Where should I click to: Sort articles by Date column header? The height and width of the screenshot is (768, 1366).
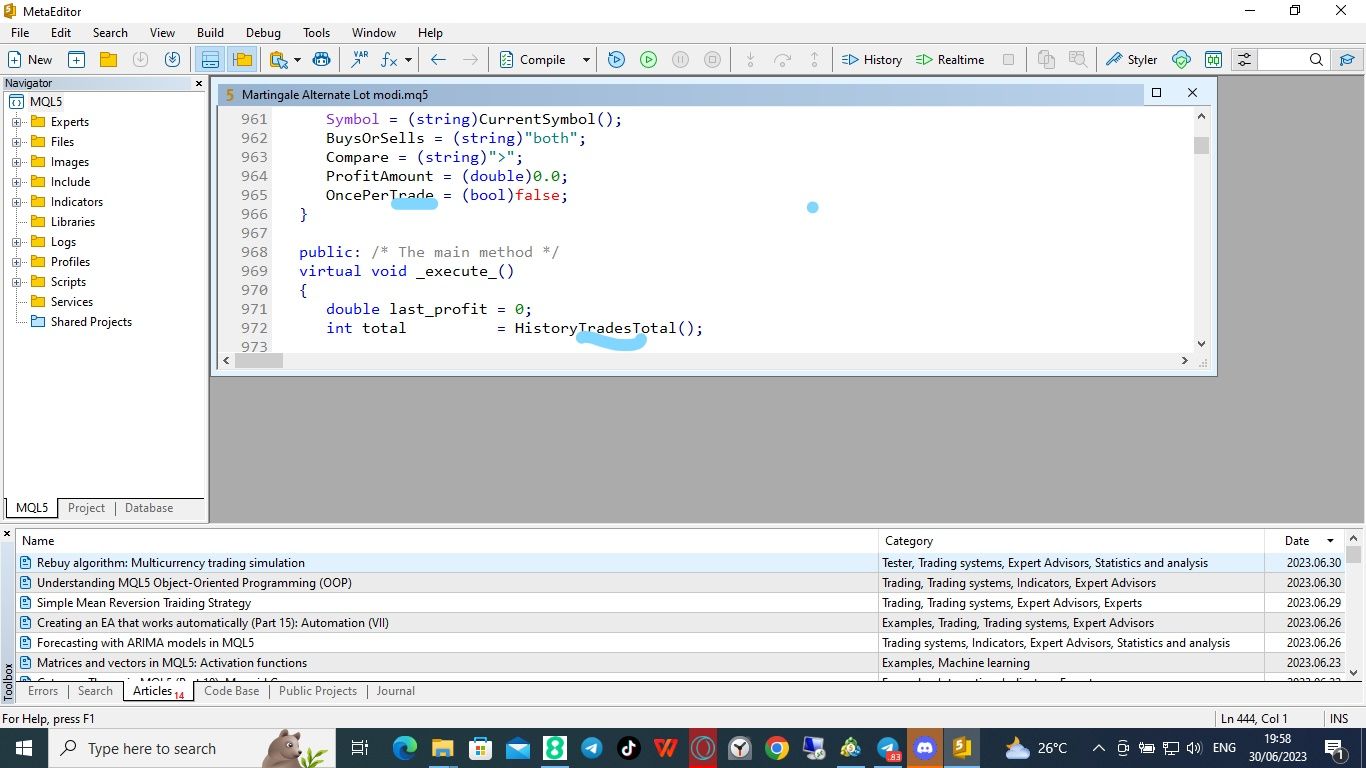pos(1304,541)
